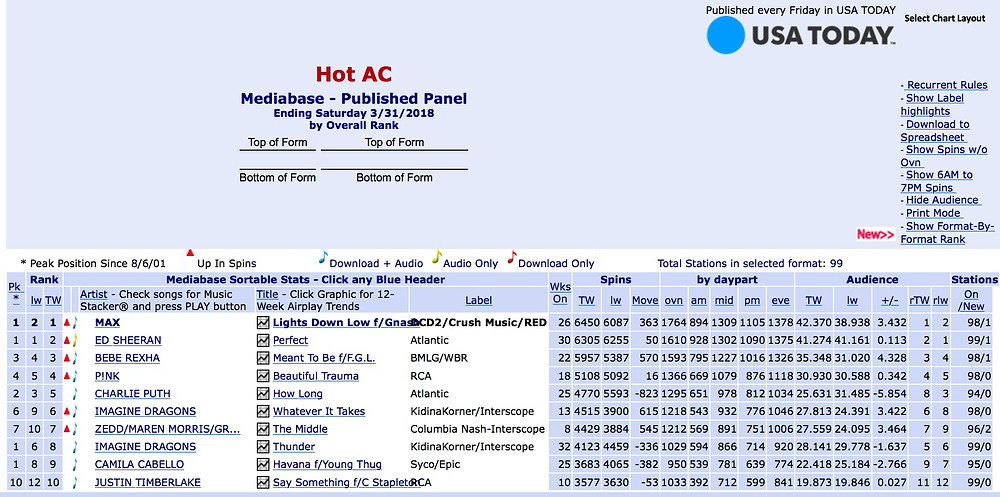
Task: Sort by the Wks On column header
Action: pyautogui.click(x=560, y=293)
